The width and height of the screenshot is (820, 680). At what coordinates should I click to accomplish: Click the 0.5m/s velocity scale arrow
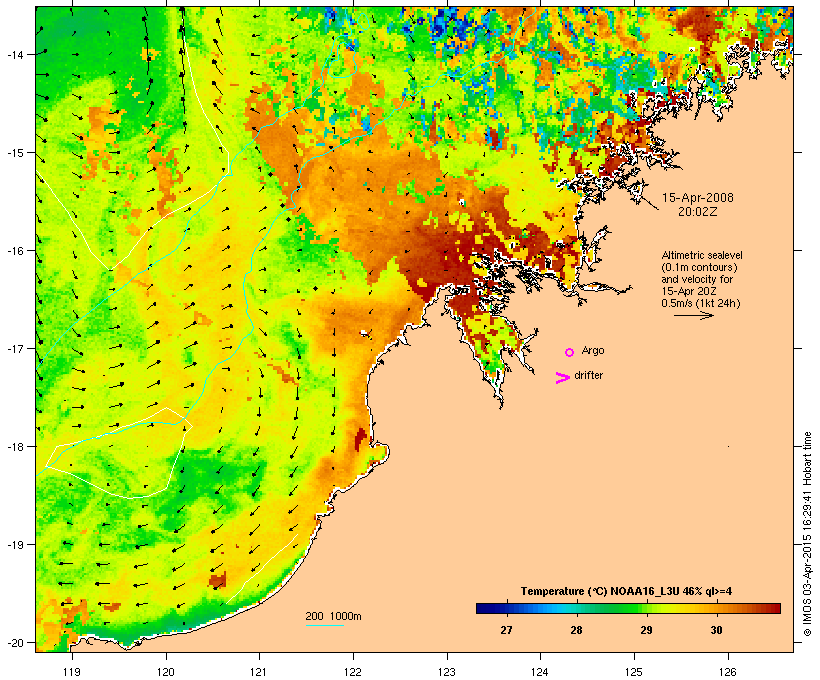693,315
